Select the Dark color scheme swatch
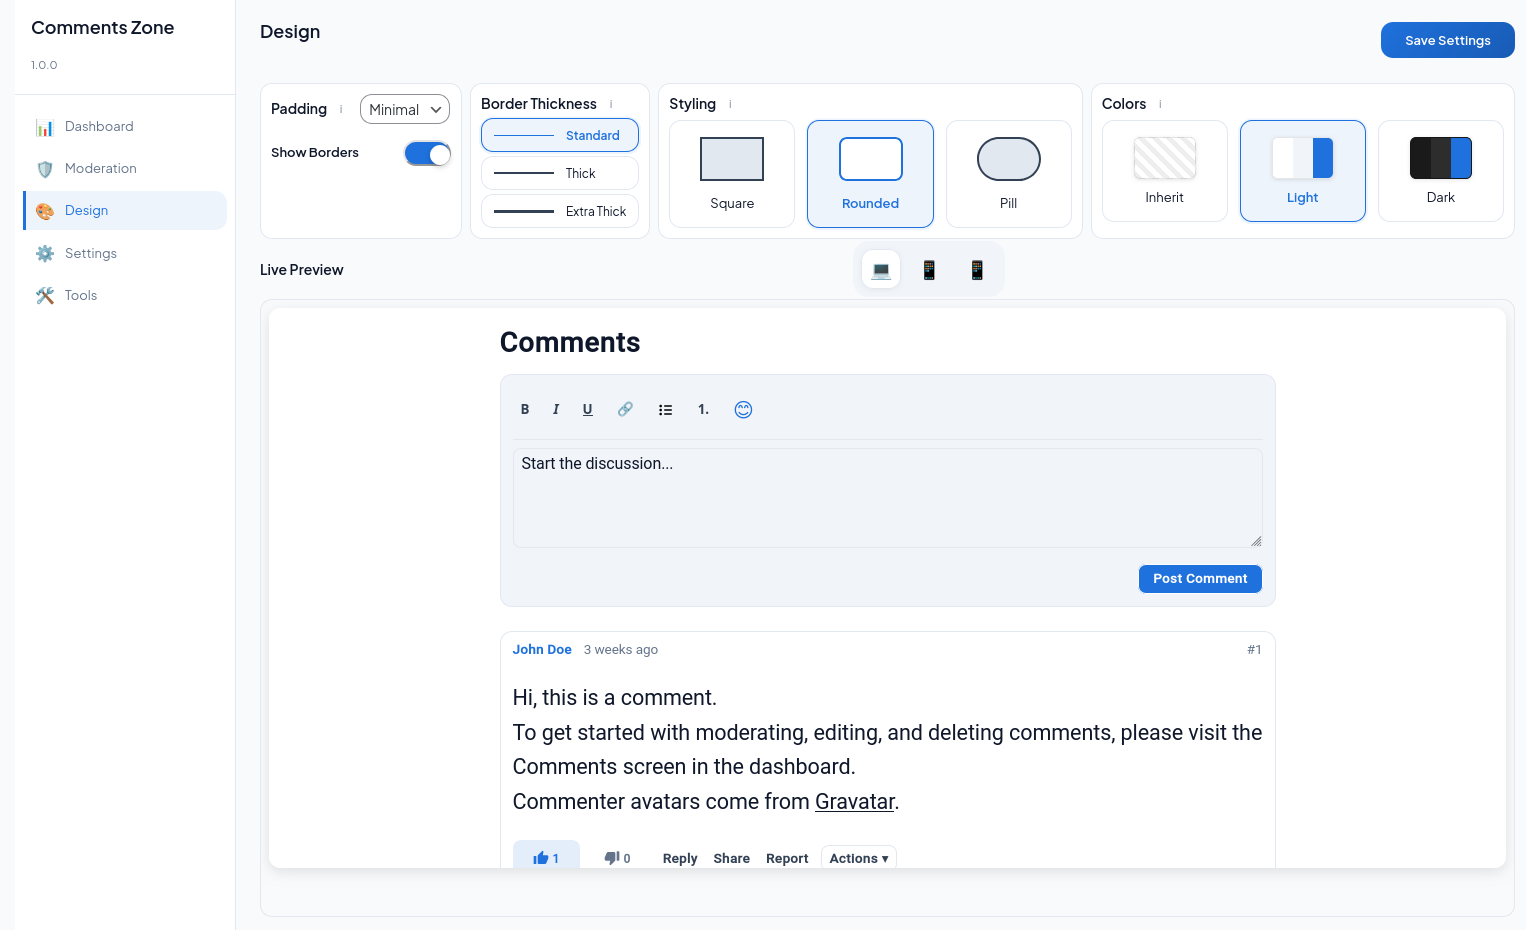Viewport: 1526px width, 930px height. (x=1440, y=171)
